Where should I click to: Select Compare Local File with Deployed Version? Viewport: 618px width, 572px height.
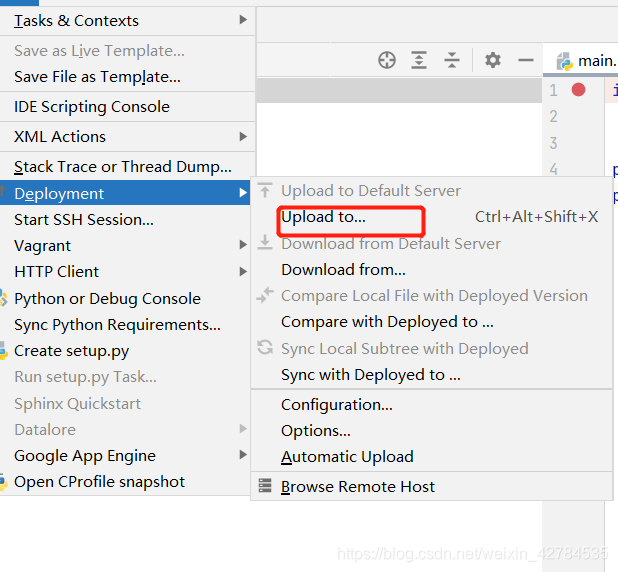coord(432,296)
